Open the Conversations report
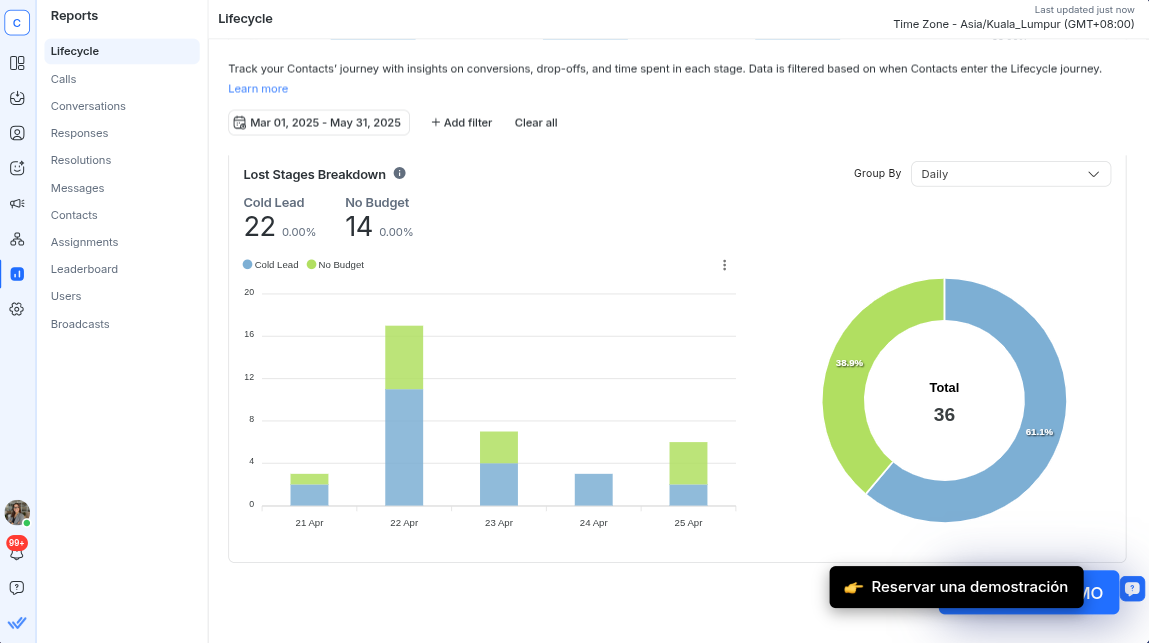Image resolution: width=1149 pixels, height=643 pixels. point(88,106)
